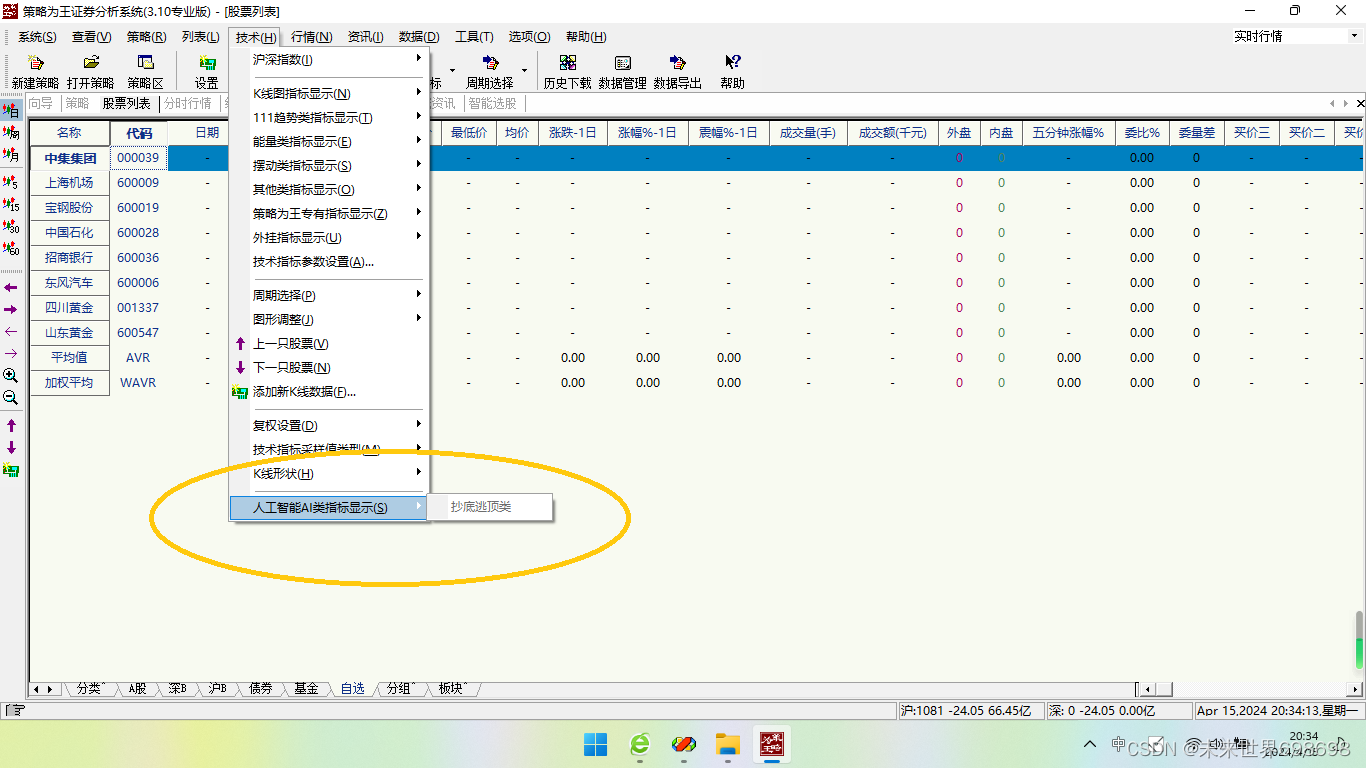Click the thin right arrow sidebar icon
The width and height of the screenshot is (1366, 768).
[x=11, y=353]
